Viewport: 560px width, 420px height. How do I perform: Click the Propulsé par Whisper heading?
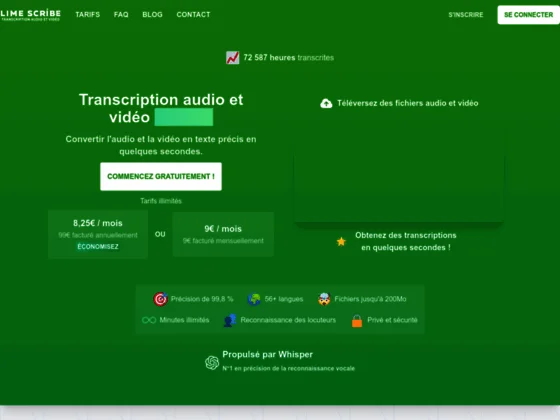coord(268,354)
